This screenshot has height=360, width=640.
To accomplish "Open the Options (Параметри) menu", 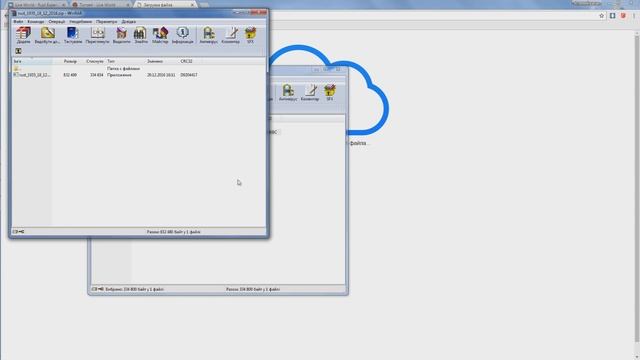I will click(x=107, y=22).
